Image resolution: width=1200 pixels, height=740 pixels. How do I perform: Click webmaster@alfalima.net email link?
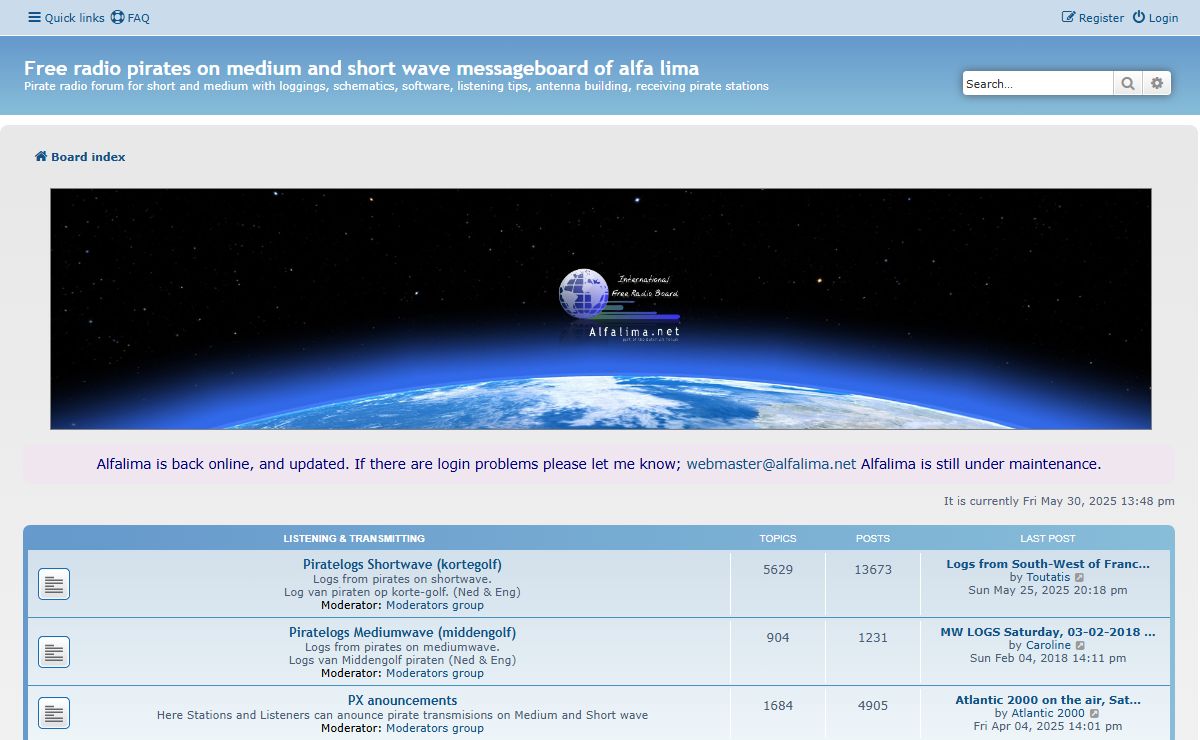coord(771,464)
